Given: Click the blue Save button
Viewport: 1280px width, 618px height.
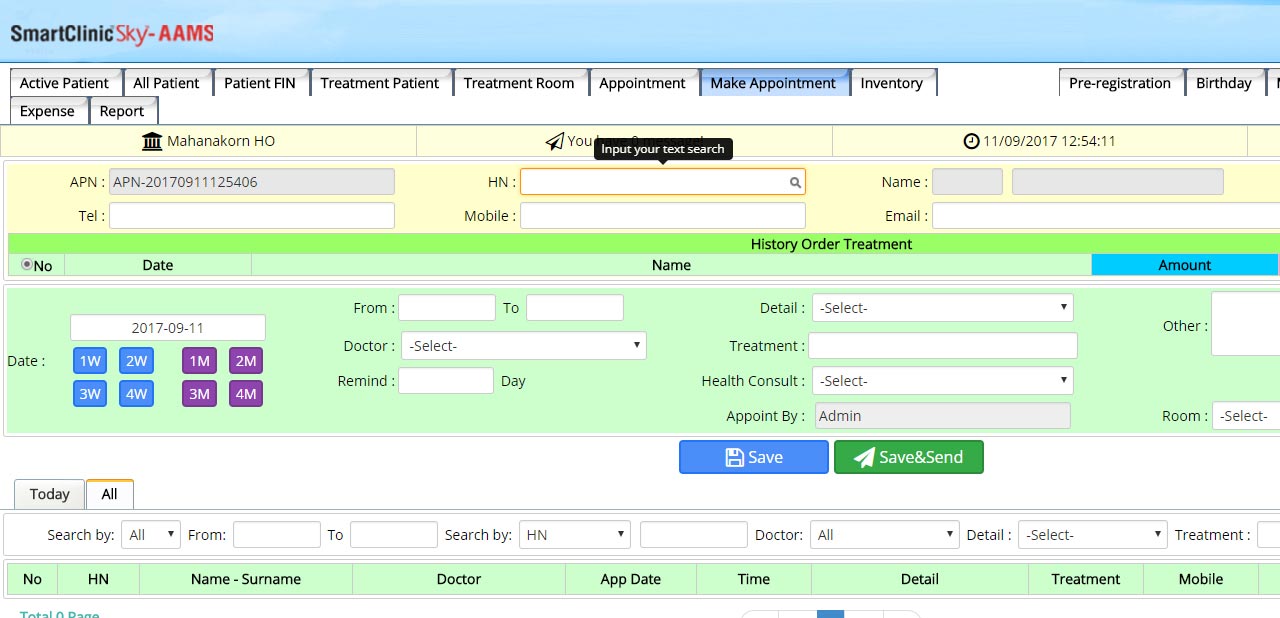Looking at the screenshot, I should pos(753,457).
